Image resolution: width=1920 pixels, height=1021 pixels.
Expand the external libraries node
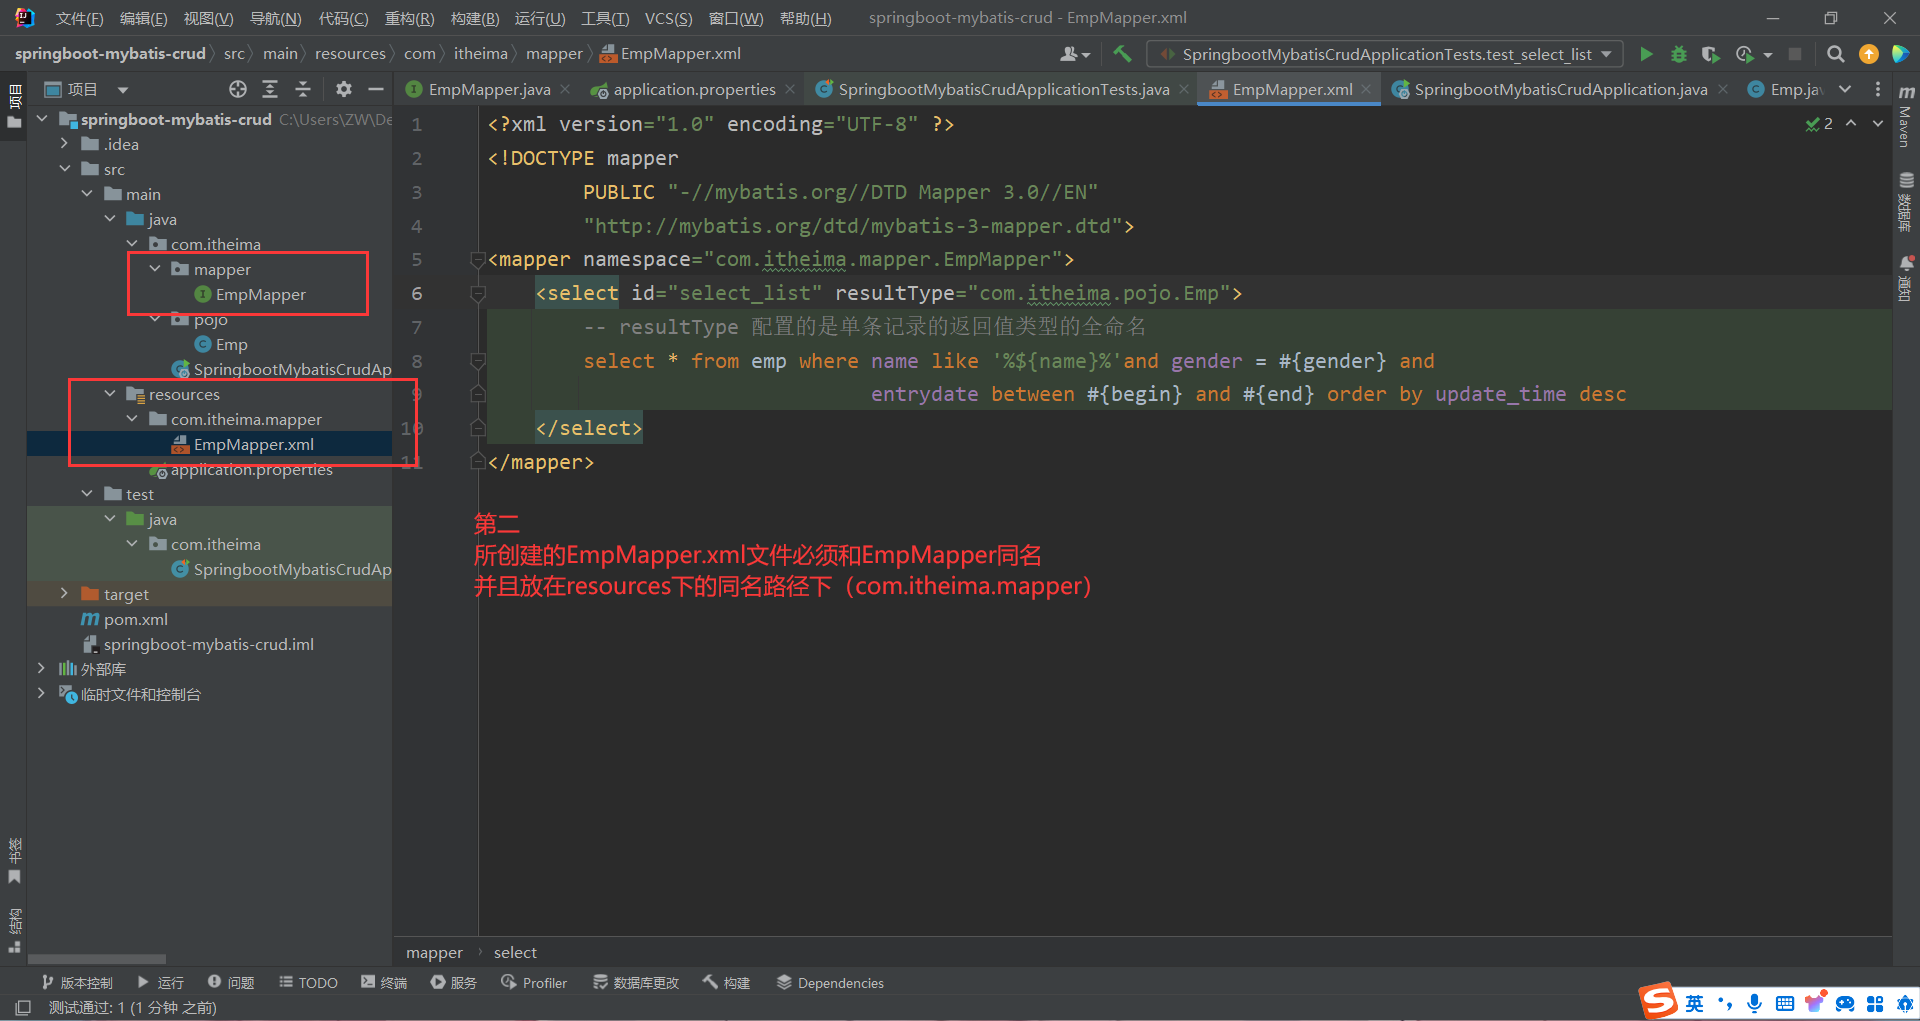pos(41,669)
